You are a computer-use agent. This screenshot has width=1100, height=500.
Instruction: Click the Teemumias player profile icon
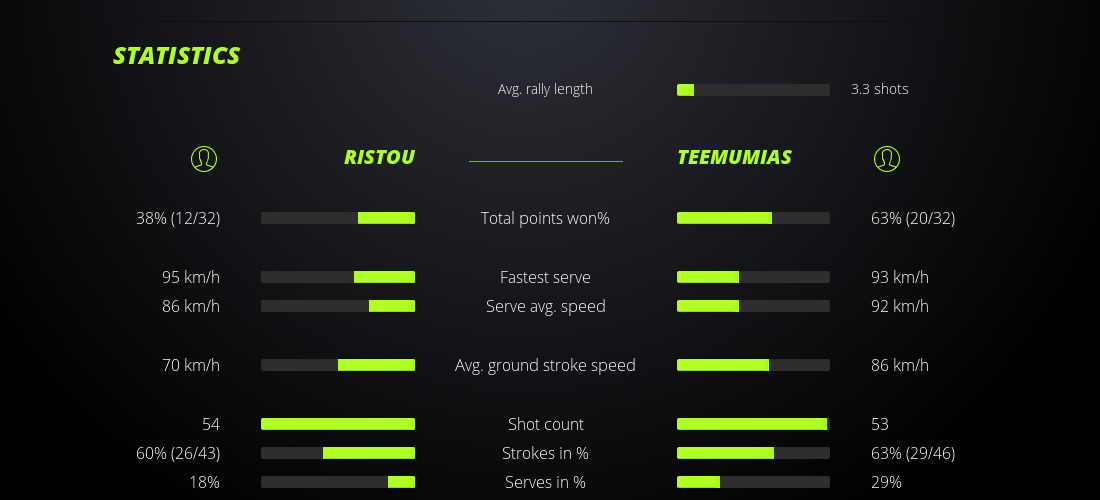coord(887,158)
